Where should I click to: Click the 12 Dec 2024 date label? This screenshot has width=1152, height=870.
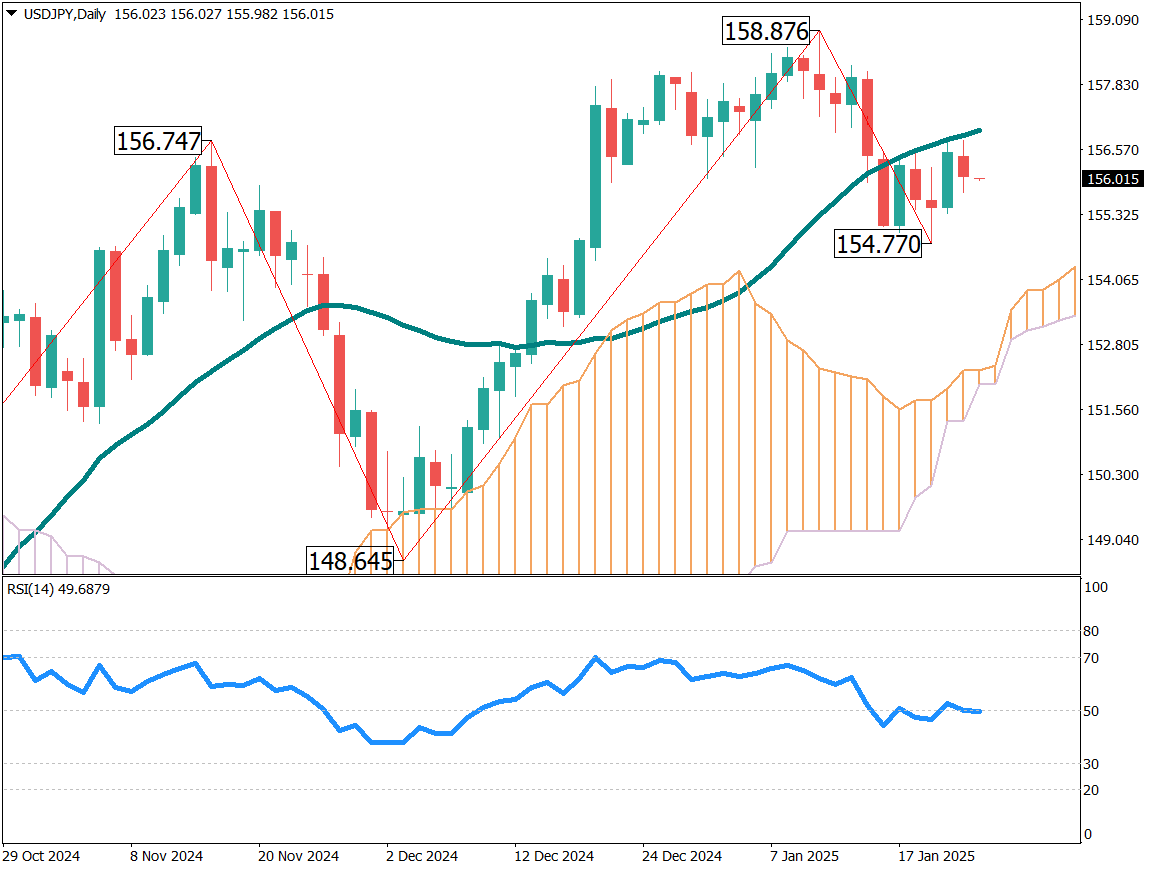[x=553, y=856]
